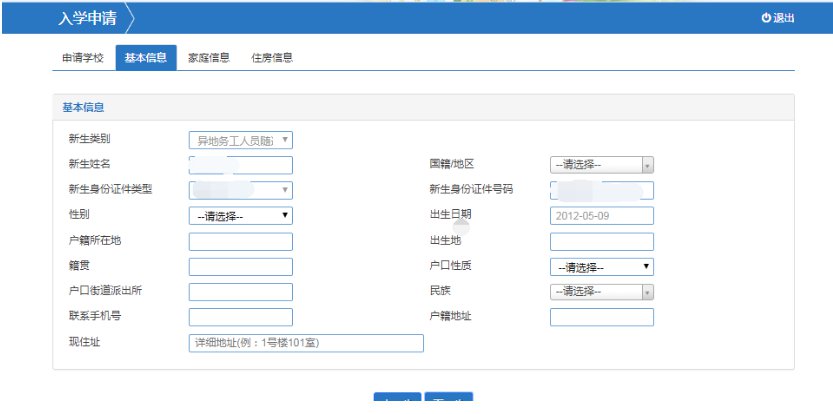The width and height of the screenshot is (833, 414).
Task: Click the 退出 logout power icon
Action: (767, 18)
